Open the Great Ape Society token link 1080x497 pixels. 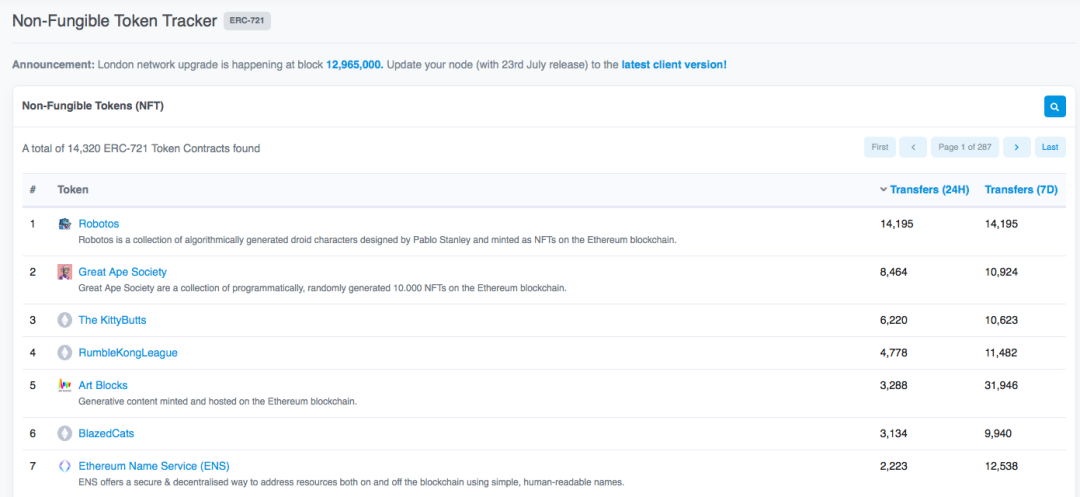coord(123,272)
